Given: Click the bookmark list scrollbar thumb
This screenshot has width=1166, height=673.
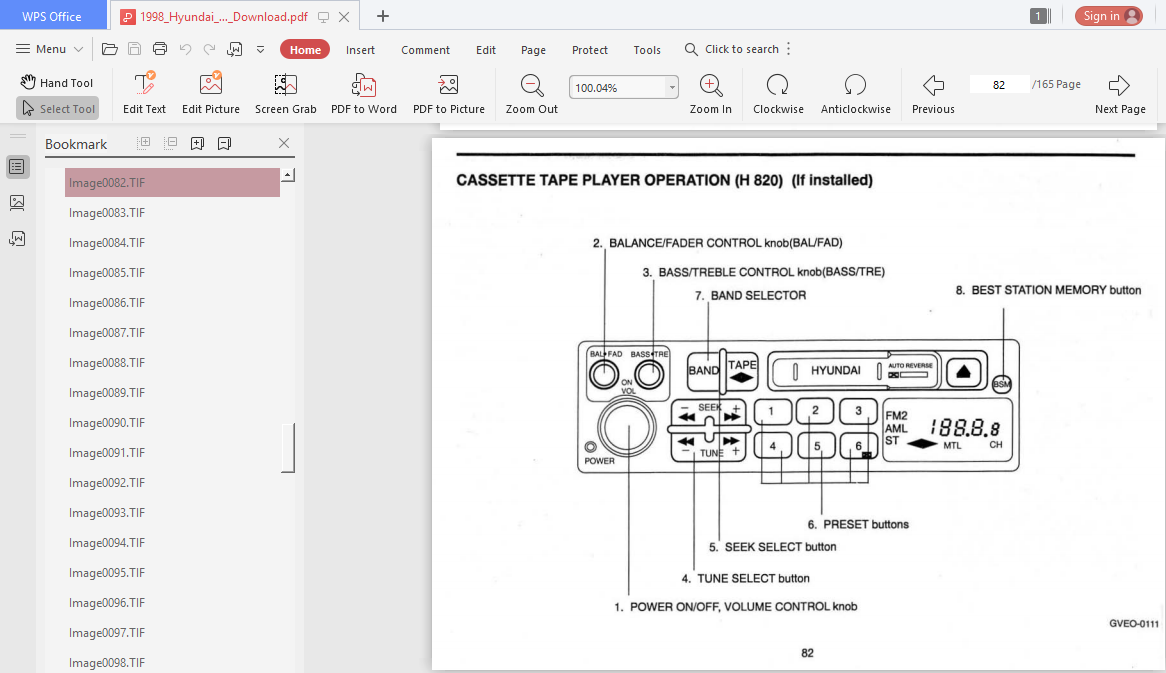Looking at the screenshot, I should pyautogui.click(x=288, y=448).
